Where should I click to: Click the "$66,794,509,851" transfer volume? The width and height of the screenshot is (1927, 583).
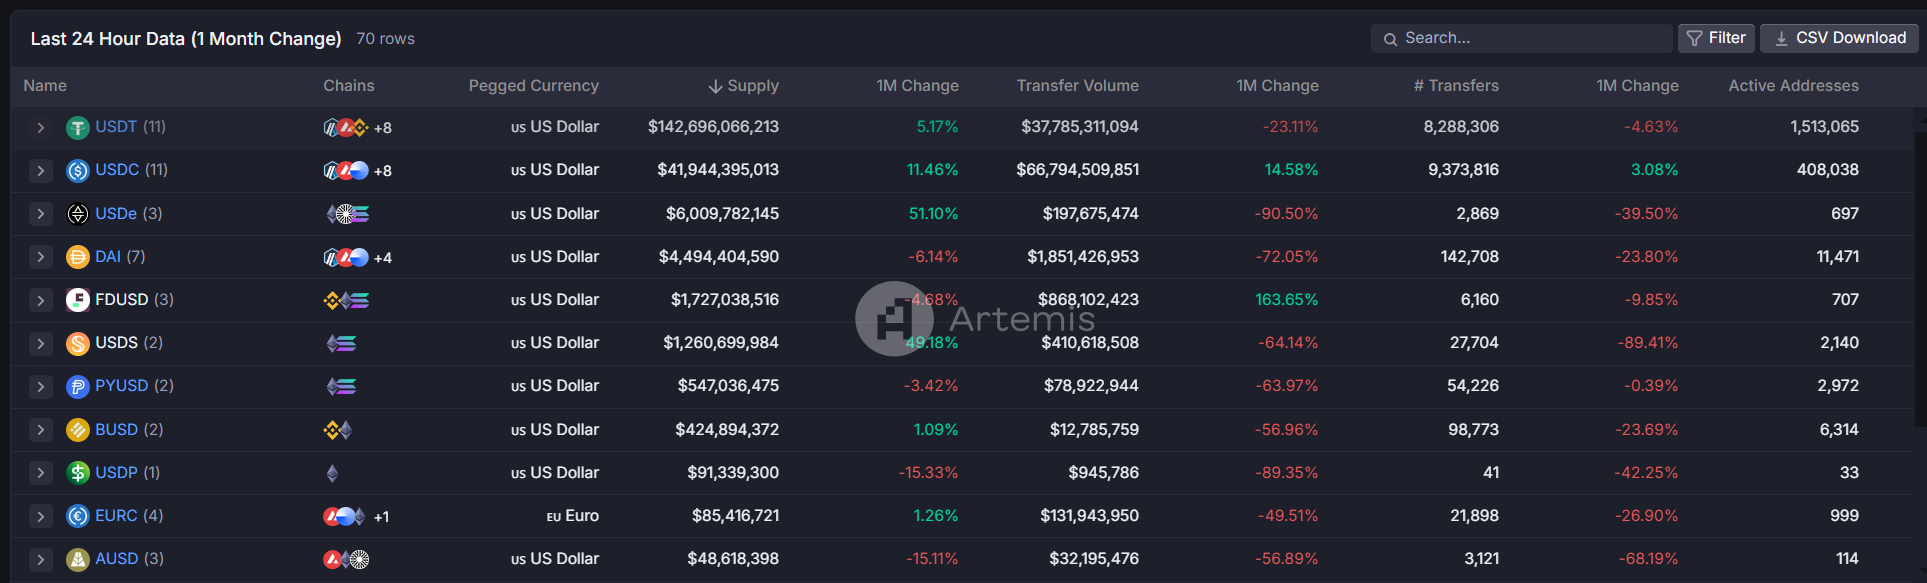click(1078, 170)
